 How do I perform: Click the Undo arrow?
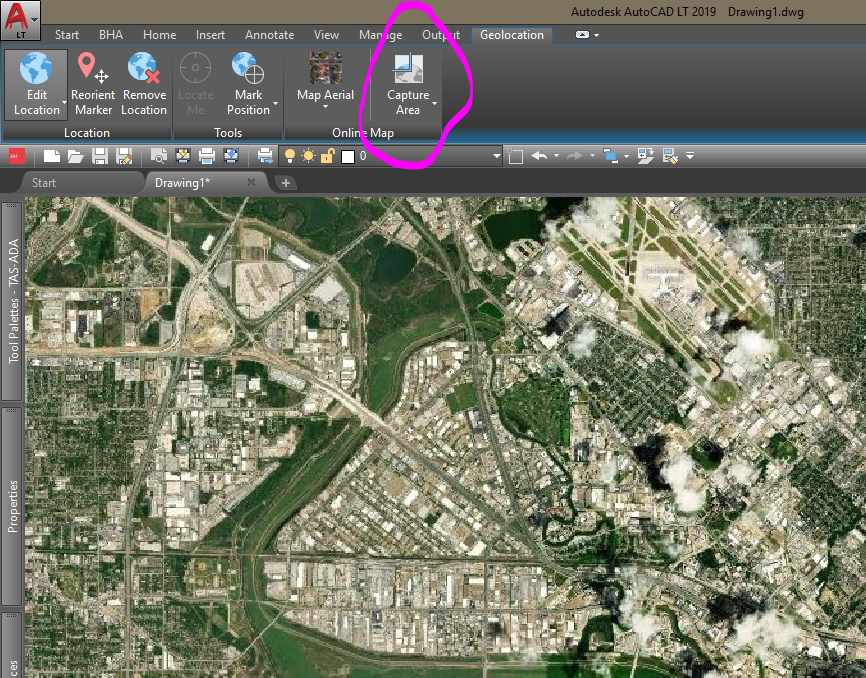tap(539, 156)
